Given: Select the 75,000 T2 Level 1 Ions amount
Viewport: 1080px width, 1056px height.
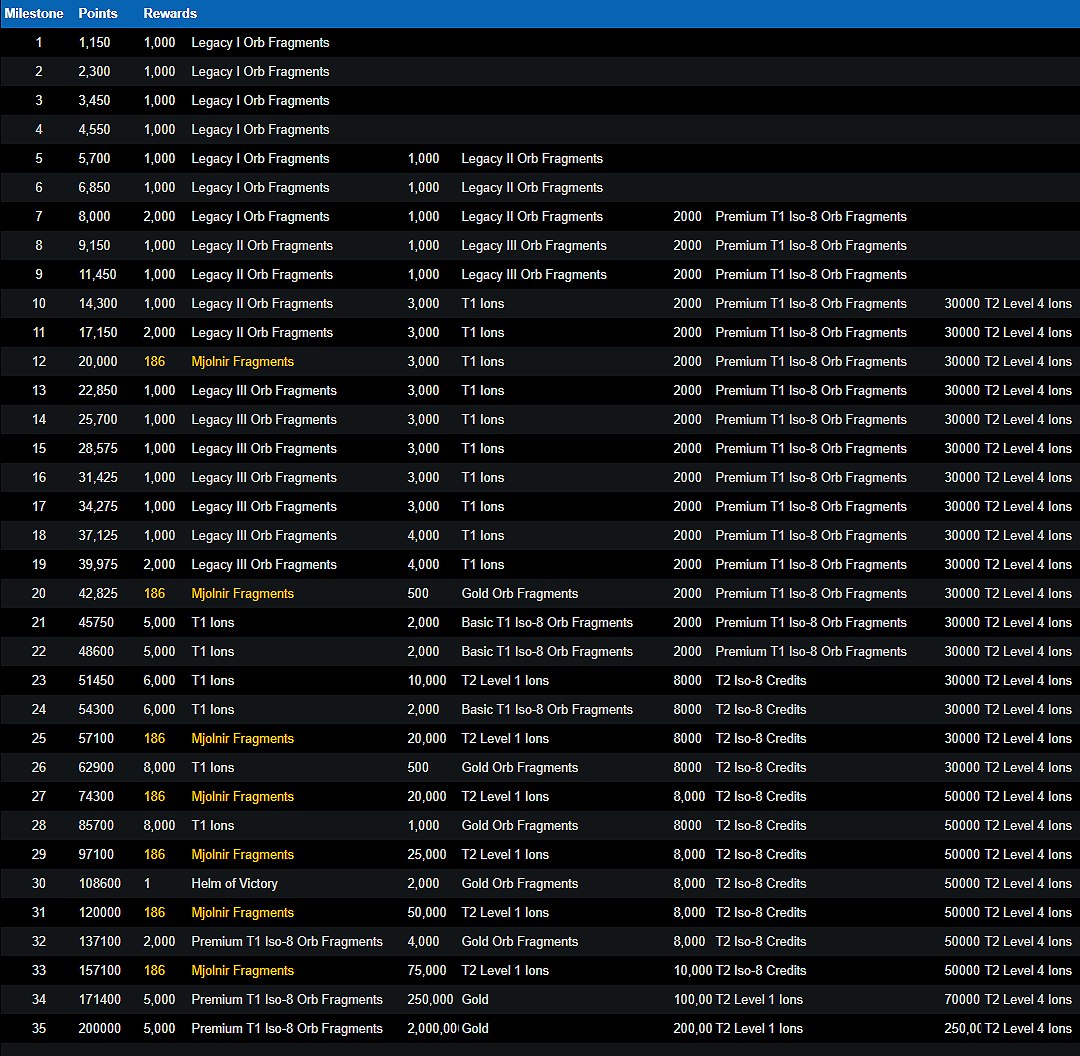Looking at the screenshot, I should [427, 971].
